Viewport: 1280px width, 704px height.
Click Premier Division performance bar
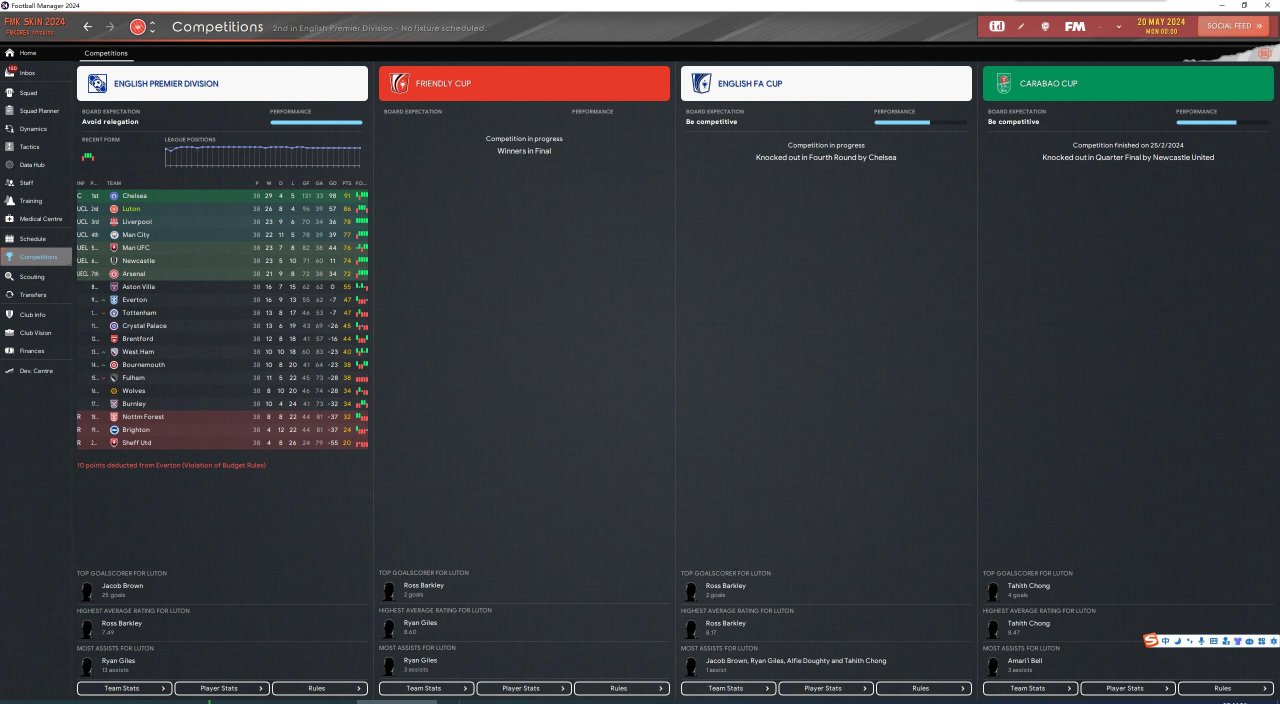tap(316, 122)
